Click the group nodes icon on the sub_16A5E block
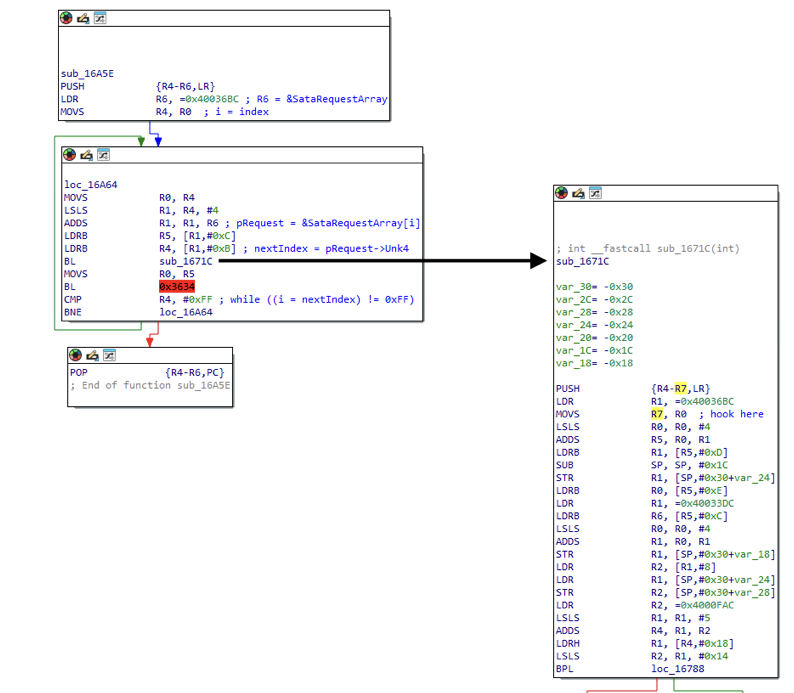The width and height of the screenshot is (794, 693). [x=100, y=18]
